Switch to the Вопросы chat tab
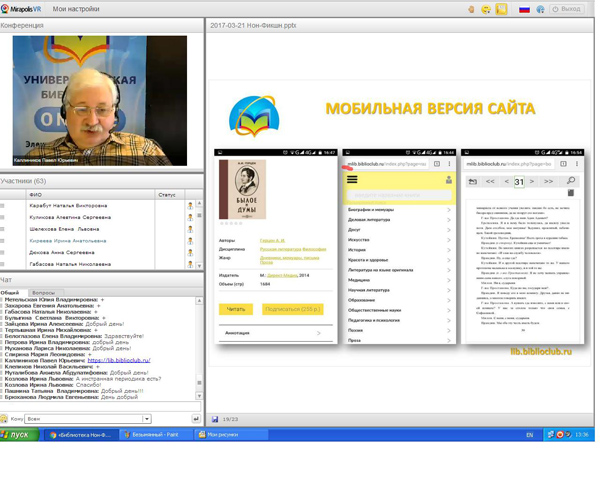 pyautogui.click(x=44, y=293)
